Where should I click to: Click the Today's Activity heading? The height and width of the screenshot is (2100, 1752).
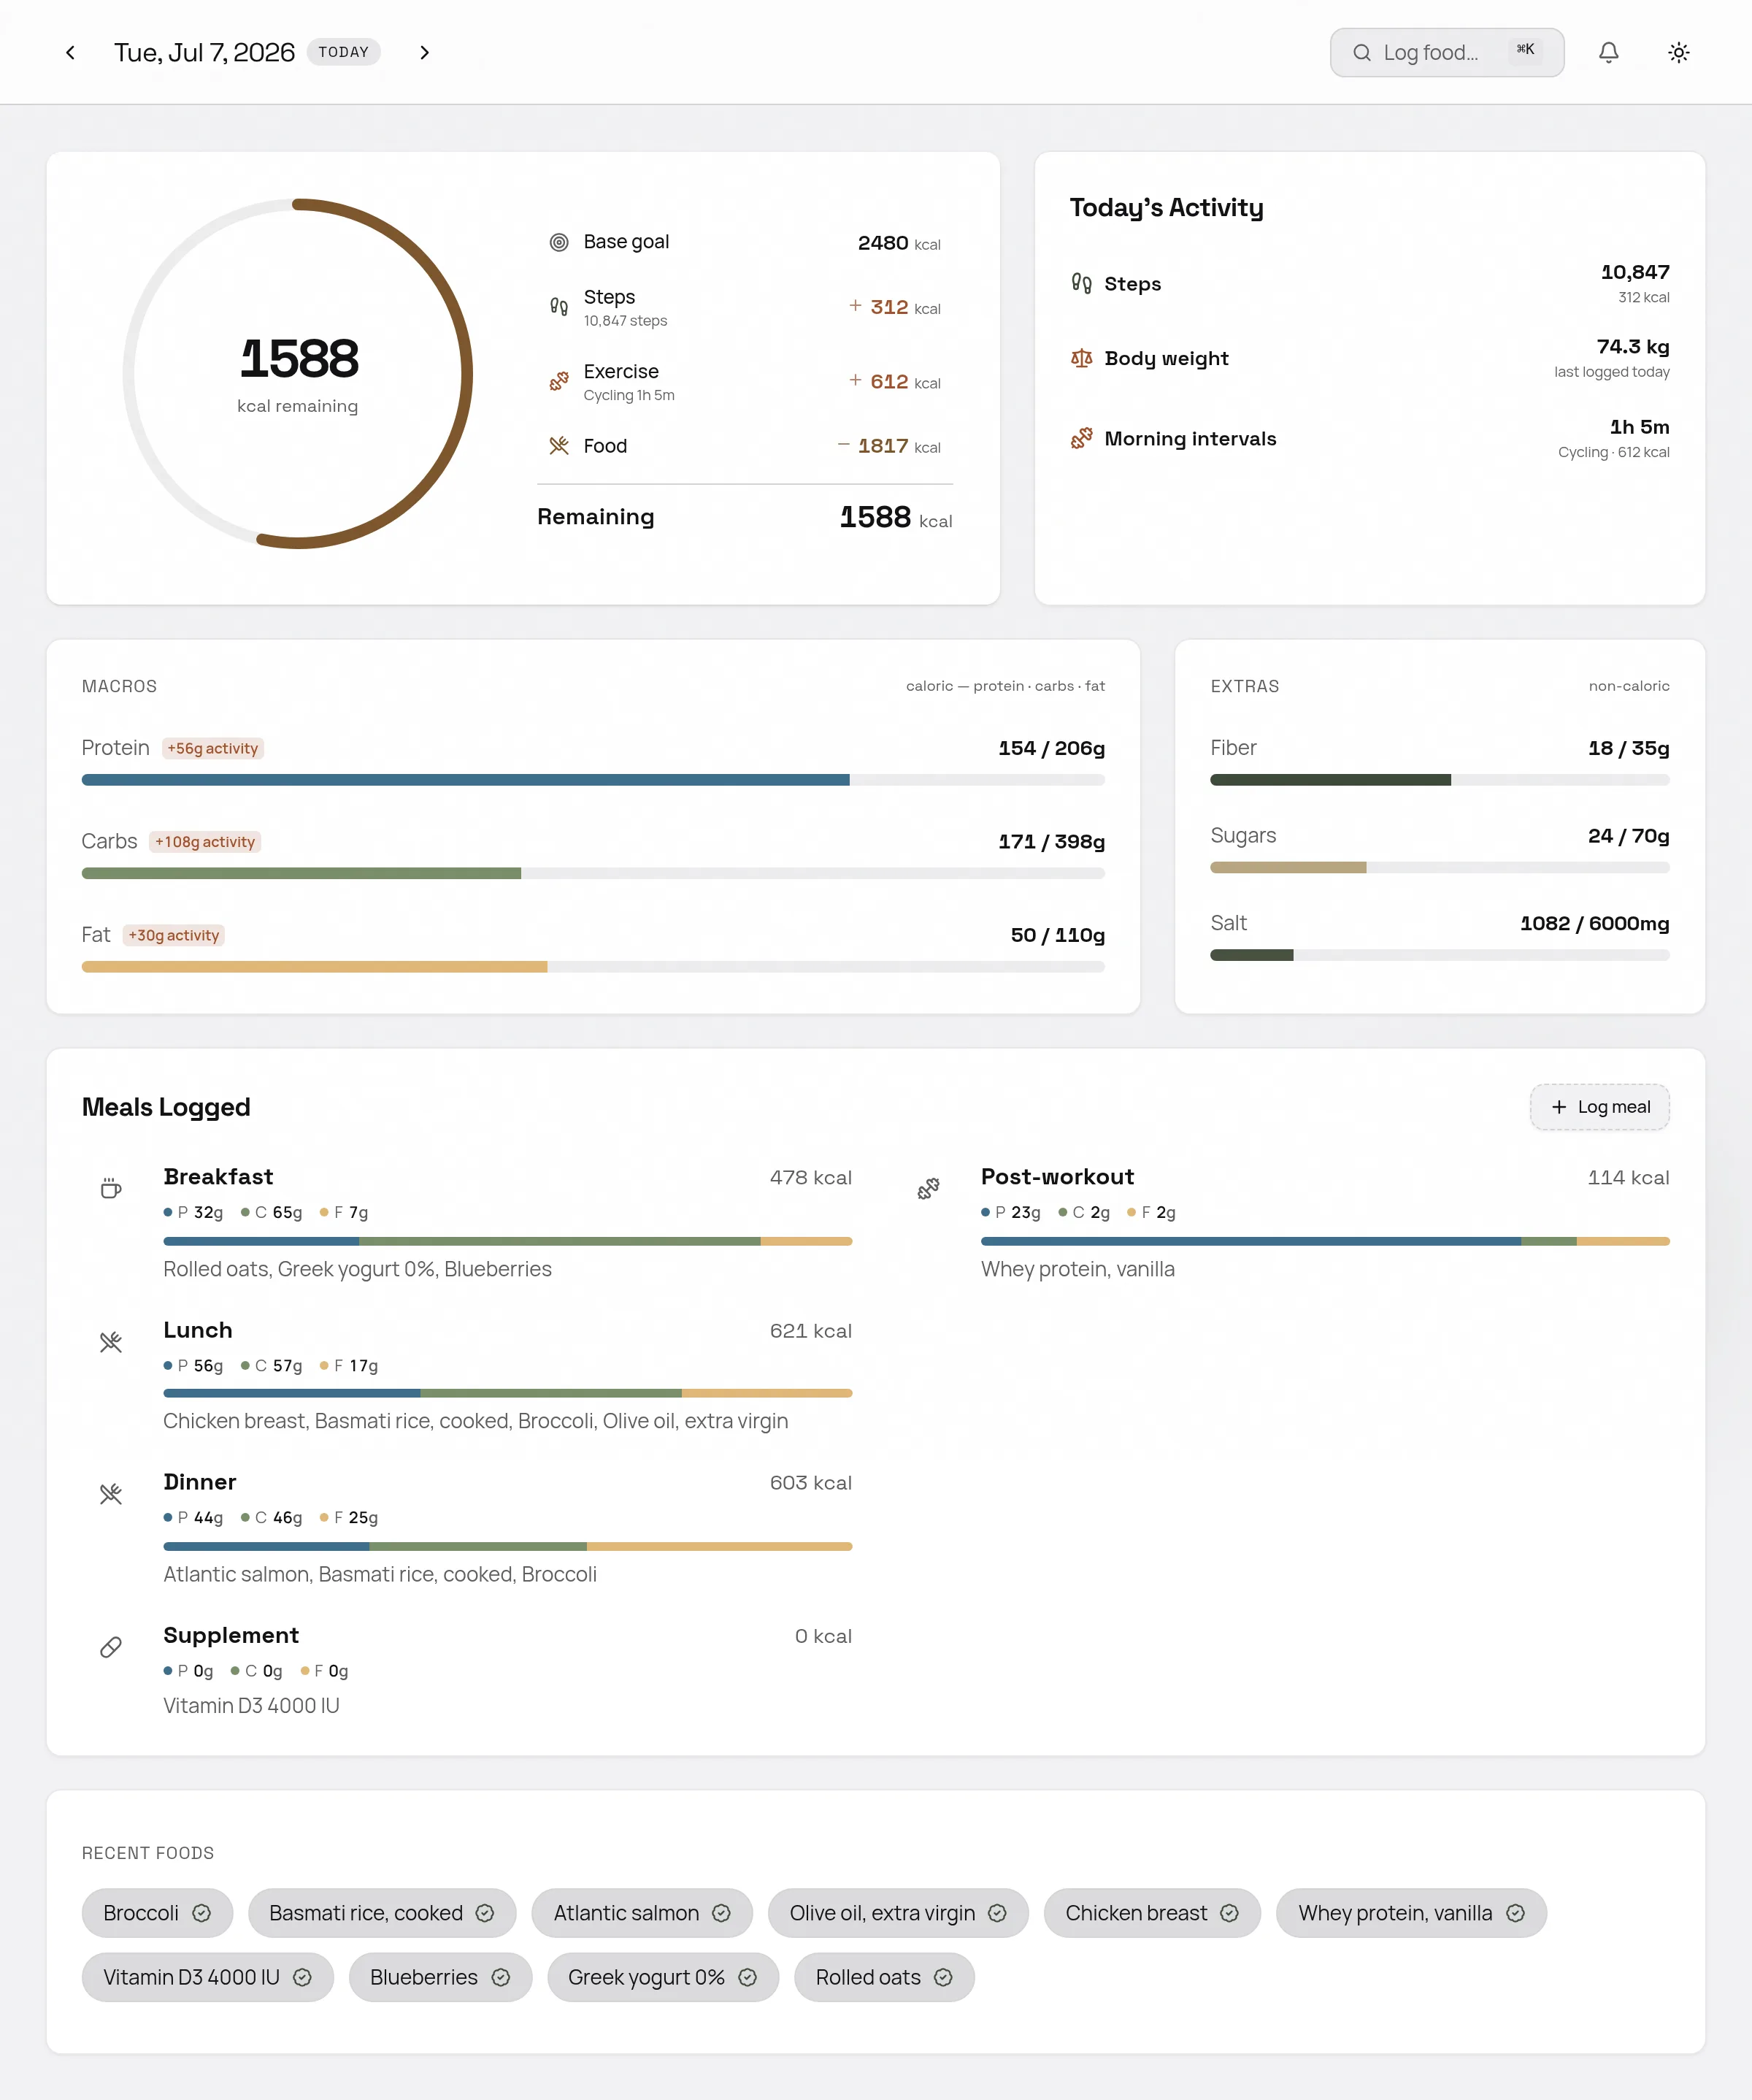click(1166, 207)
